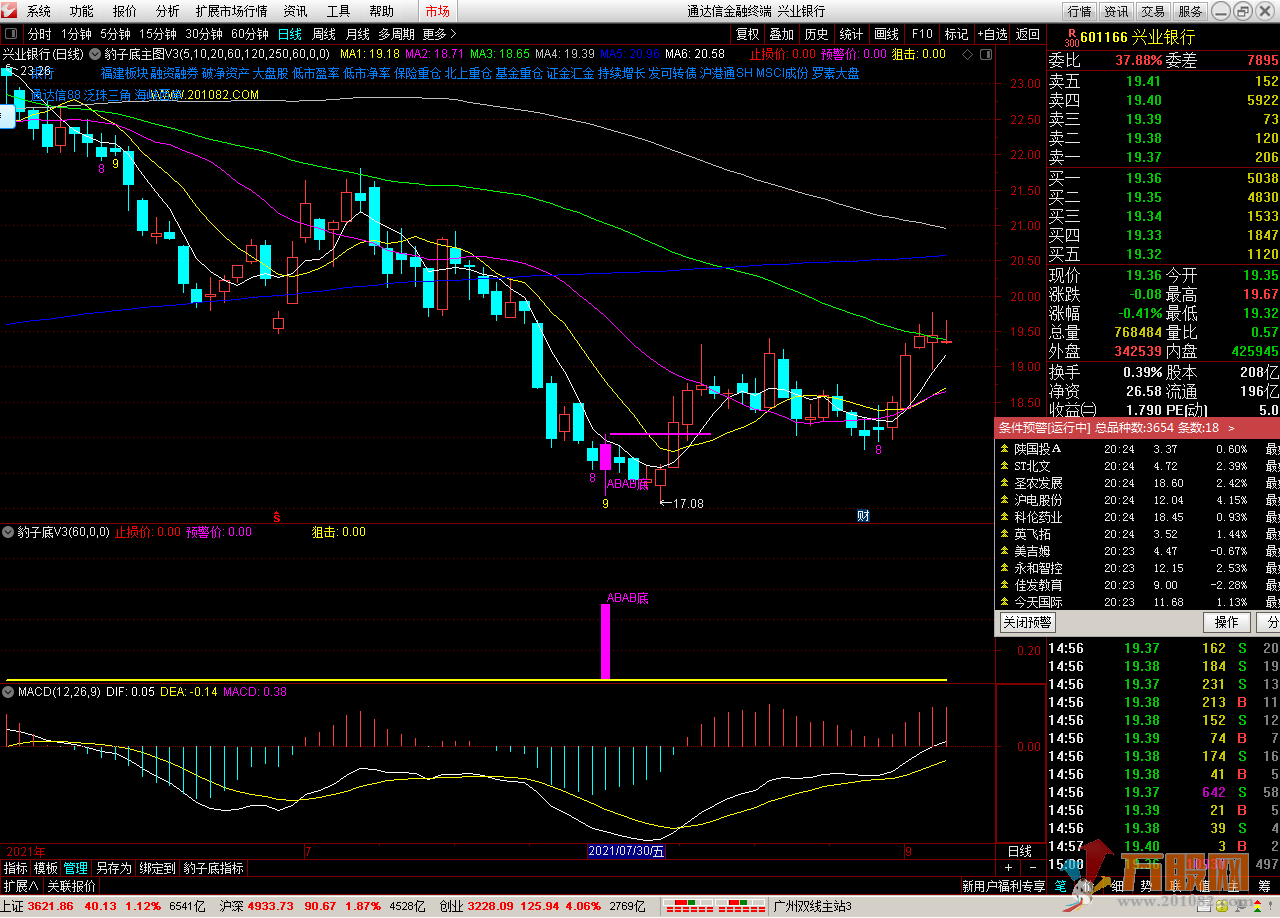Image resolution: width=1280 pixels, height=918 pixels.
Task: Open the 资讯 menu in menu bar
Action: (295, 11)
